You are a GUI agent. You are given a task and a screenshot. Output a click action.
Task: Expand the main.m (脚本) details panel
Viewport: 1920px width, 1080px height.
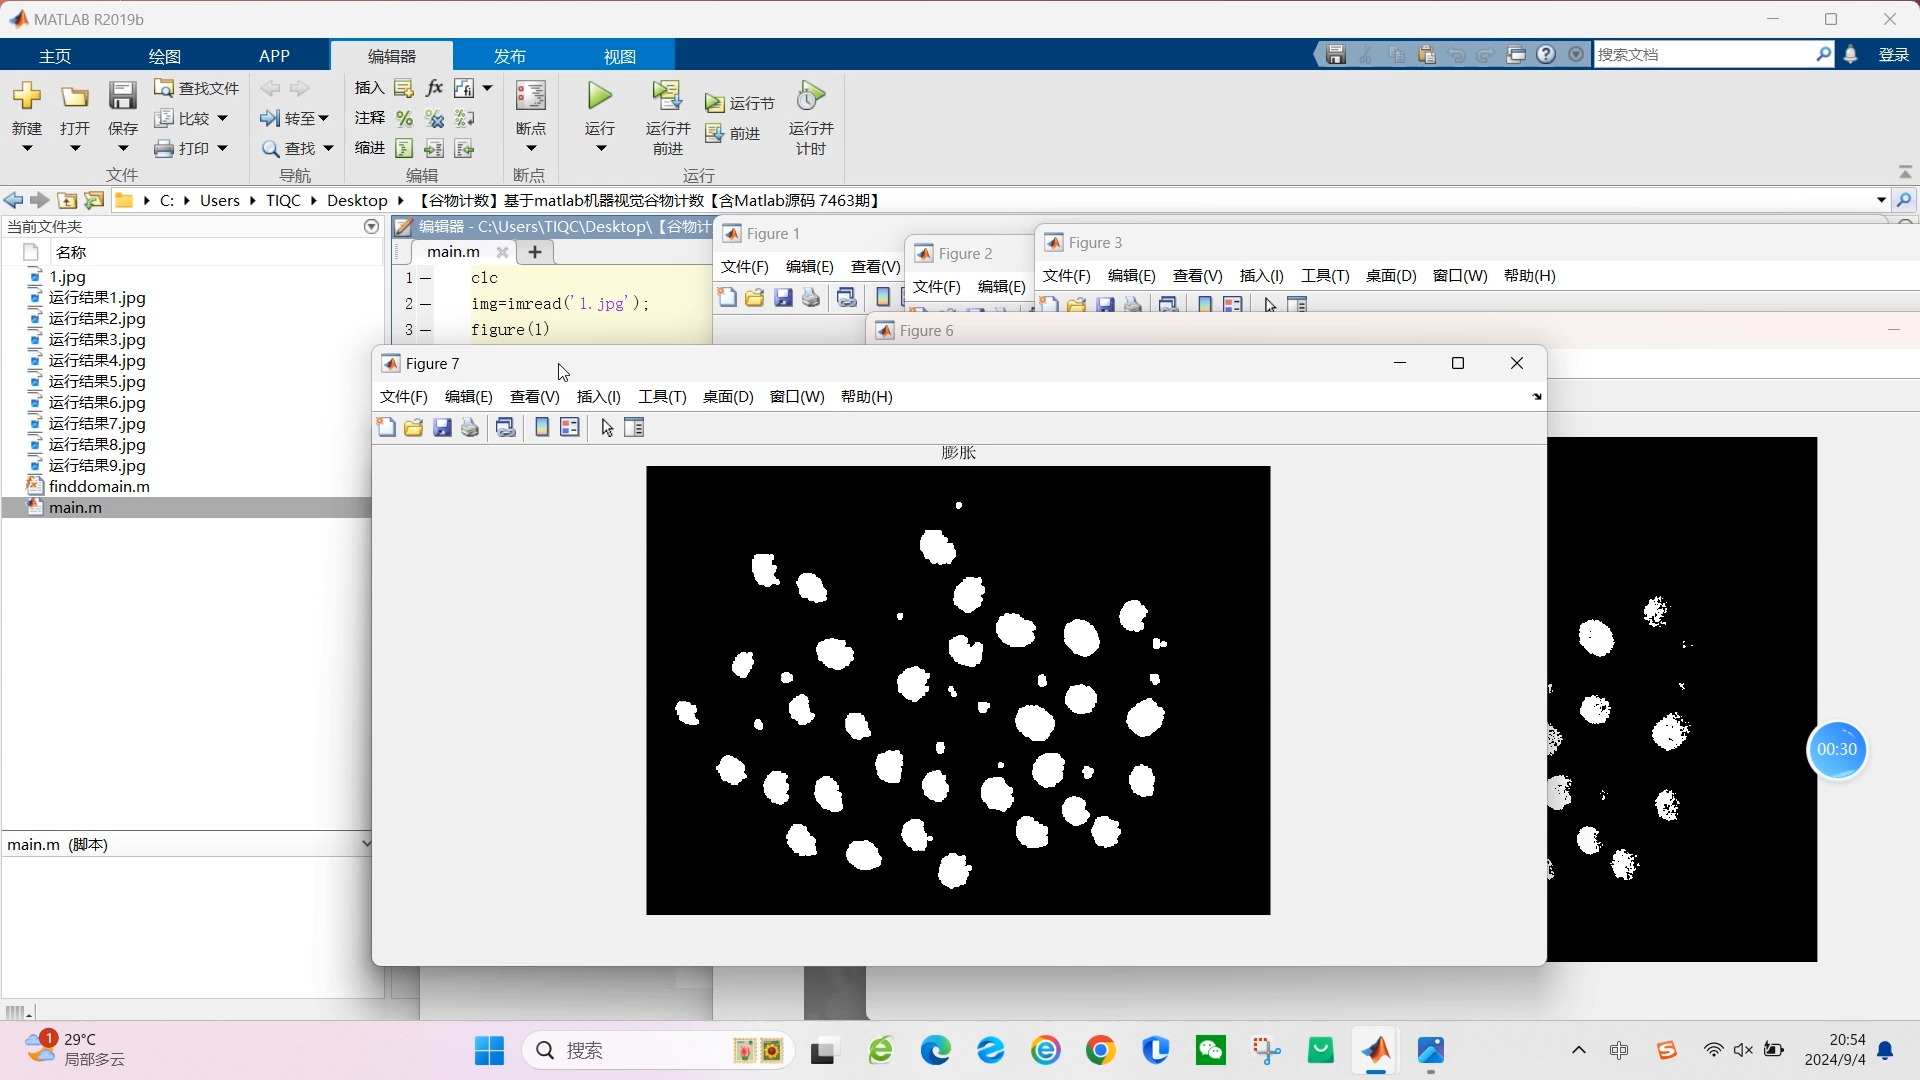coord(365,844)
